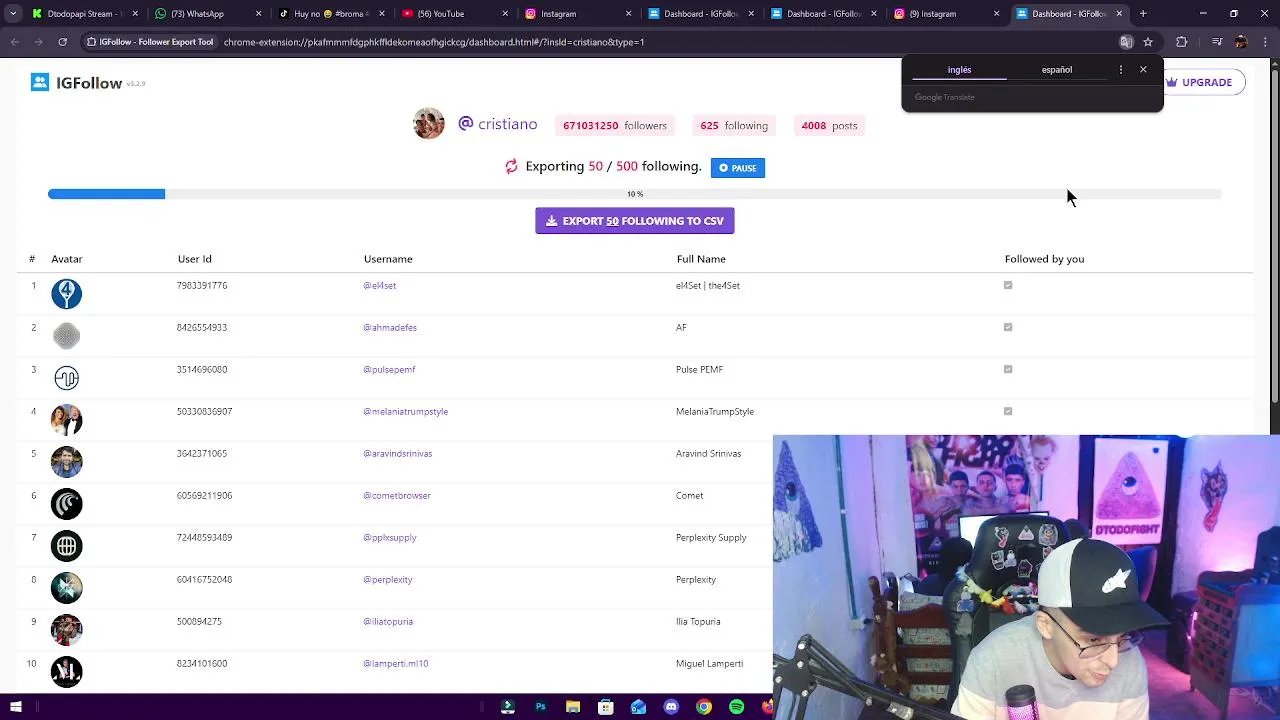
Task: Click the browser address bar URL
Action: click(434, 42)
